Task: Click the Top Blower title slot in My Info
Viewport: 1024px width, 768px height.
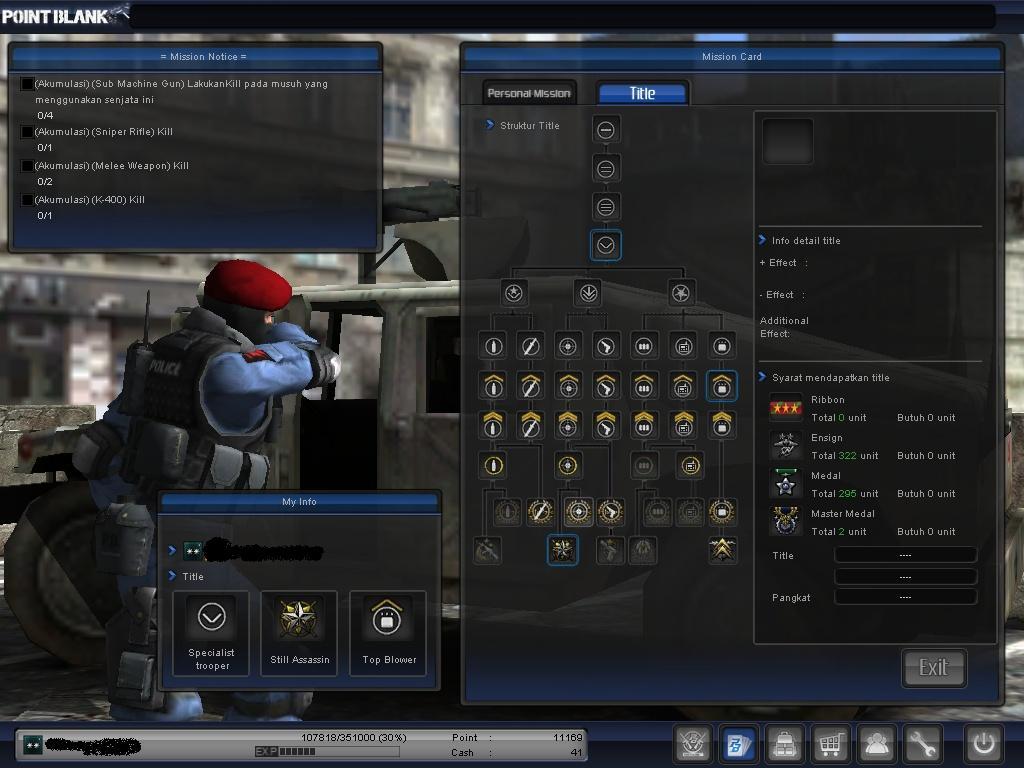Action: pos(389,633)
